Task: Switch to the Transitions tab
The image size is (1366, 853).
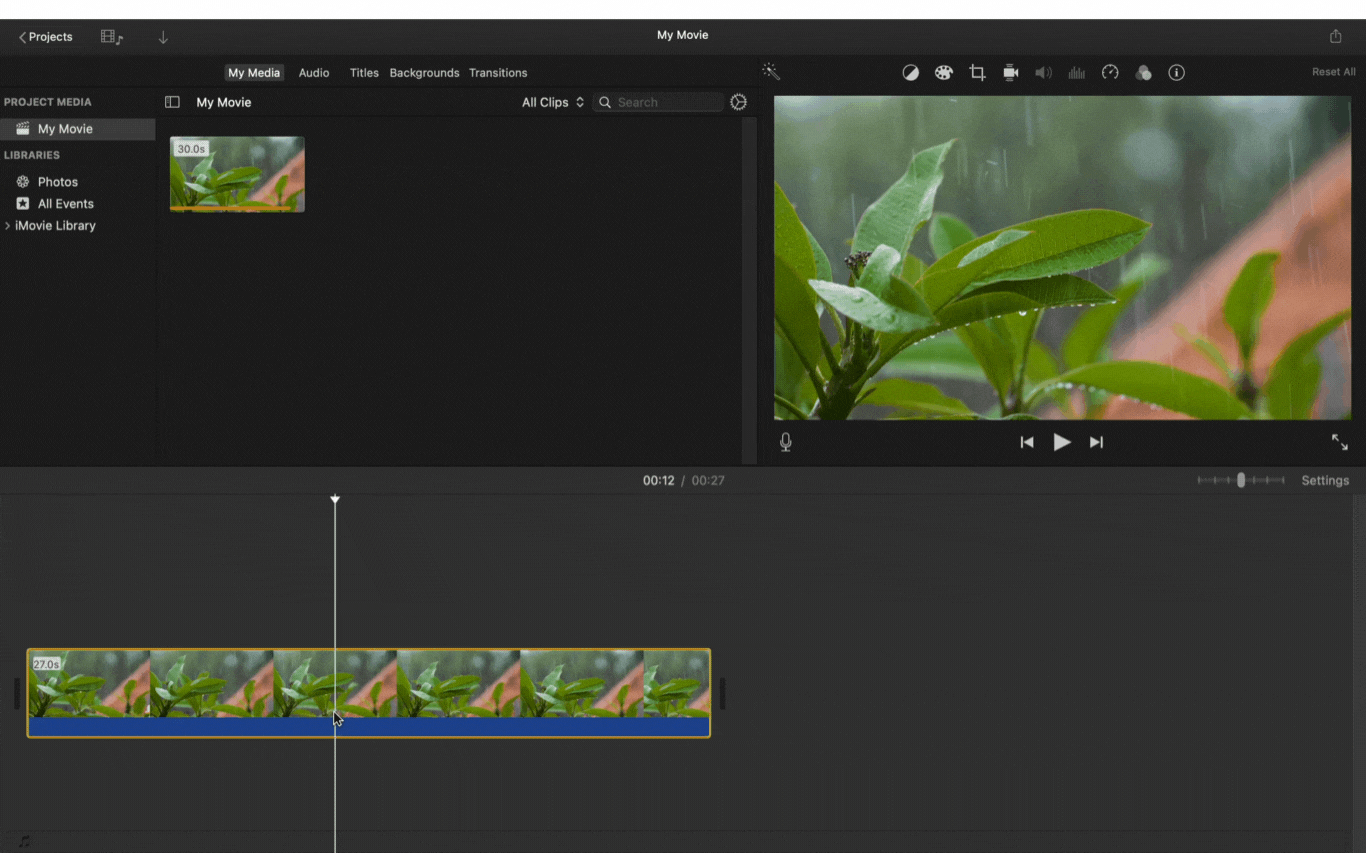Action: click(498, 72)
